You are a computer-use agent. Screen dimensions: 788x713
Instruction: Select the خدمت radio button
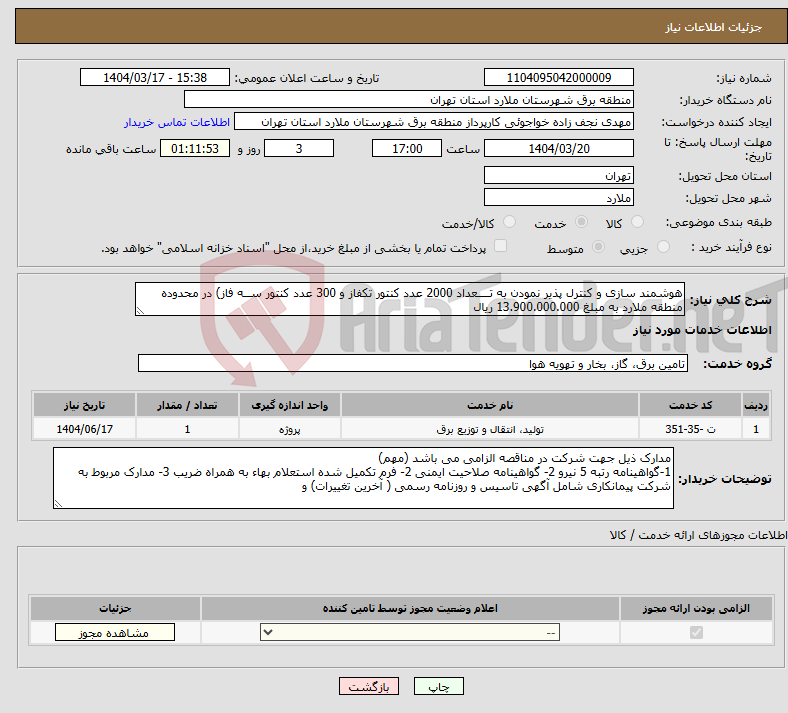coord(581,222)
